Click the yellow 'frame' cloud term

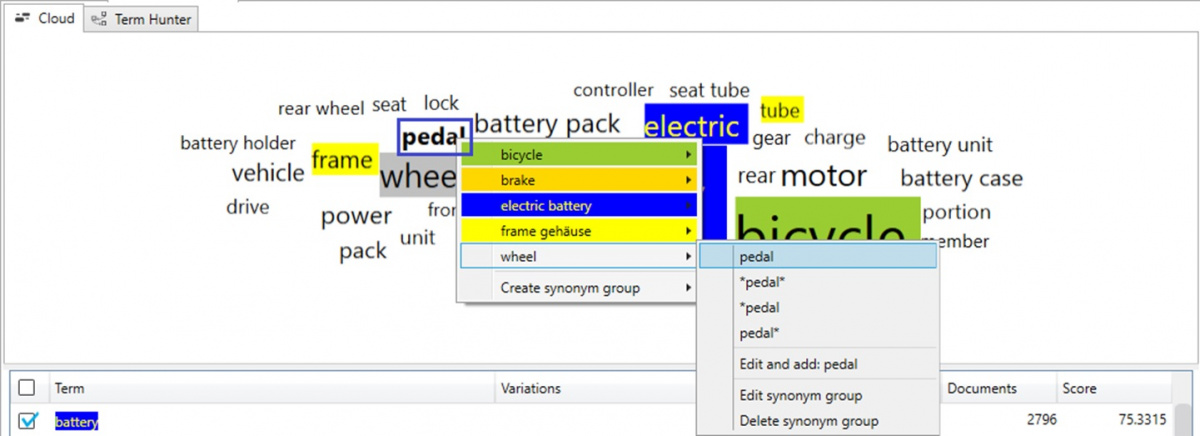342,160
